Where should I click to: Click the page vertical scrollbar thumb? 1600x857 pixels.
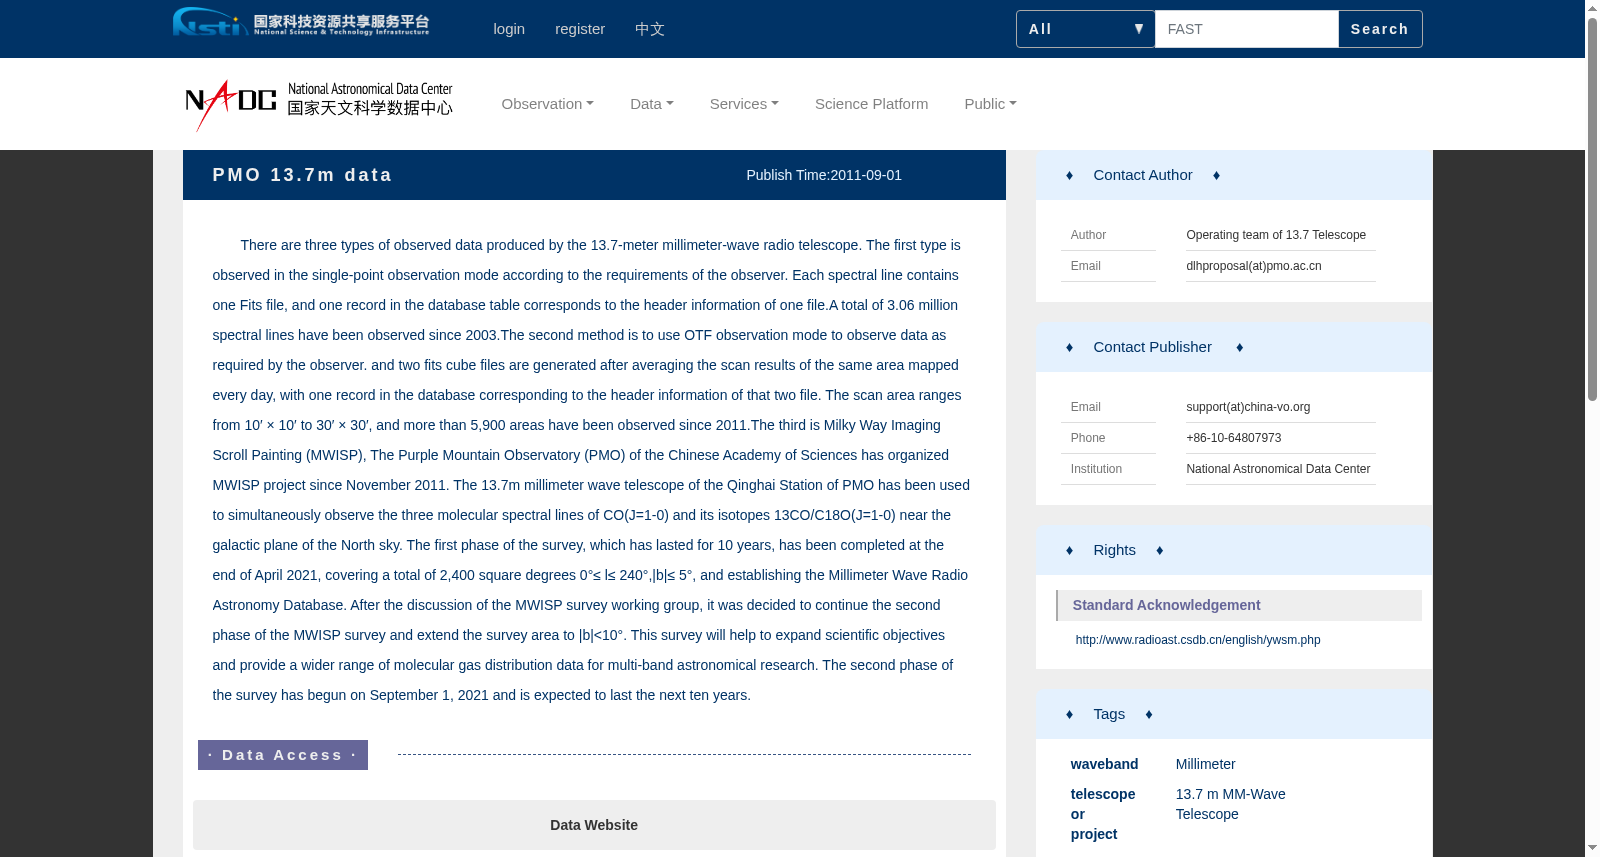[1592, 208]
